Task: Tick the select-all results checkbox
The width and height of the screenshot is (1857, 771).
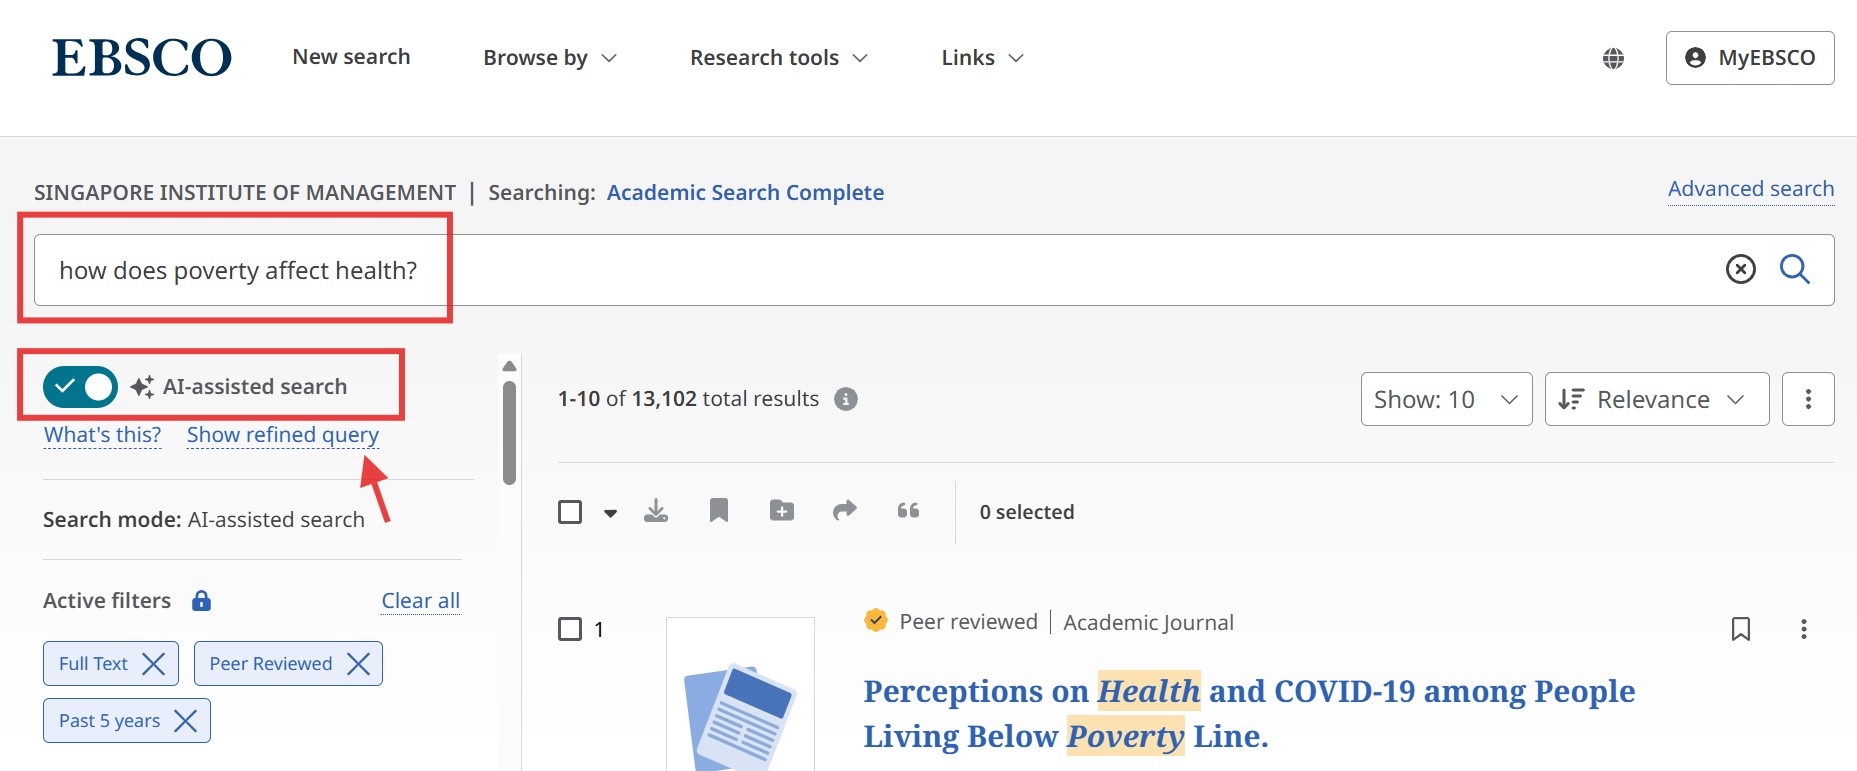Action: [570, 512]
